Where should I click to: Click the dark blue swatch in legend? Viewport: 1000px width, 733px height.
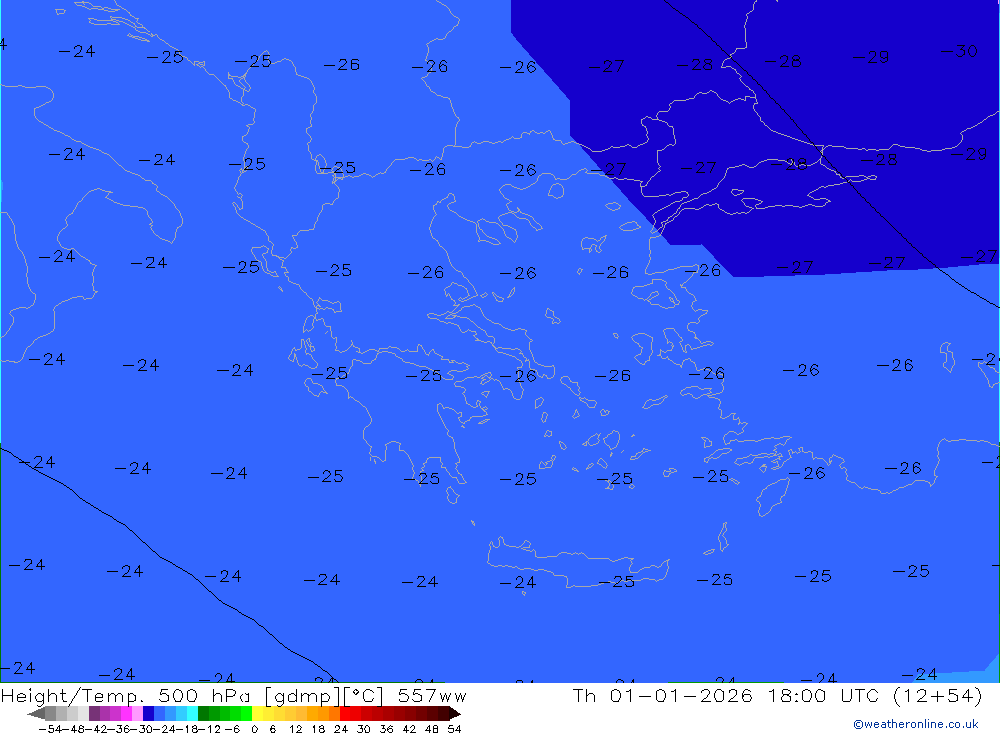point(148,713)
